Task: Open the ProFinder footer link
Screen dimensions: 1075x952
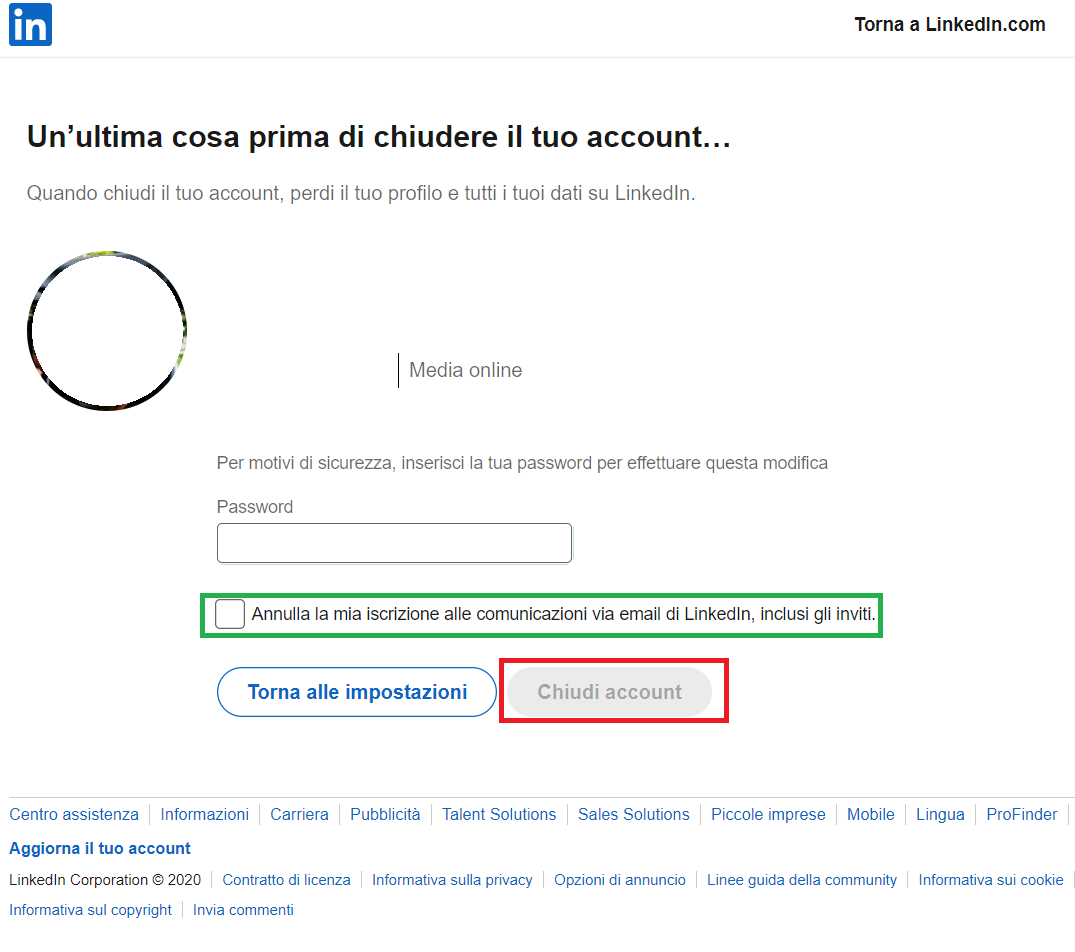Action: (1021, 814)
